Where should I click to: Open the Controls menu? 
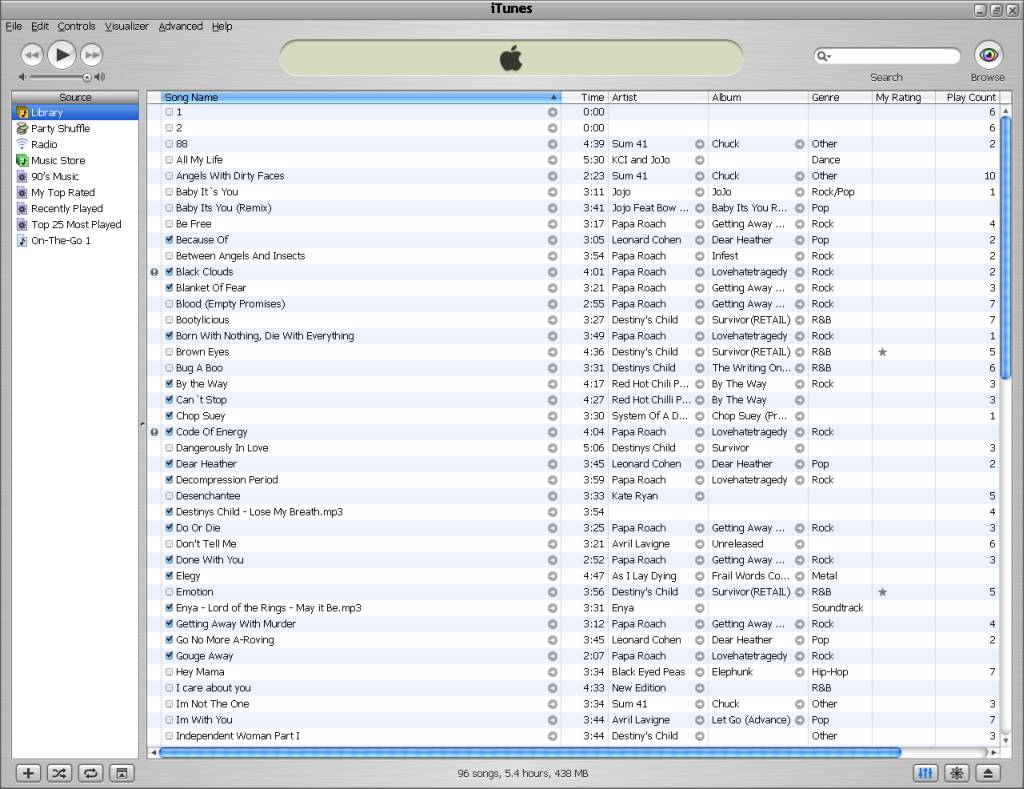point(76,26)
